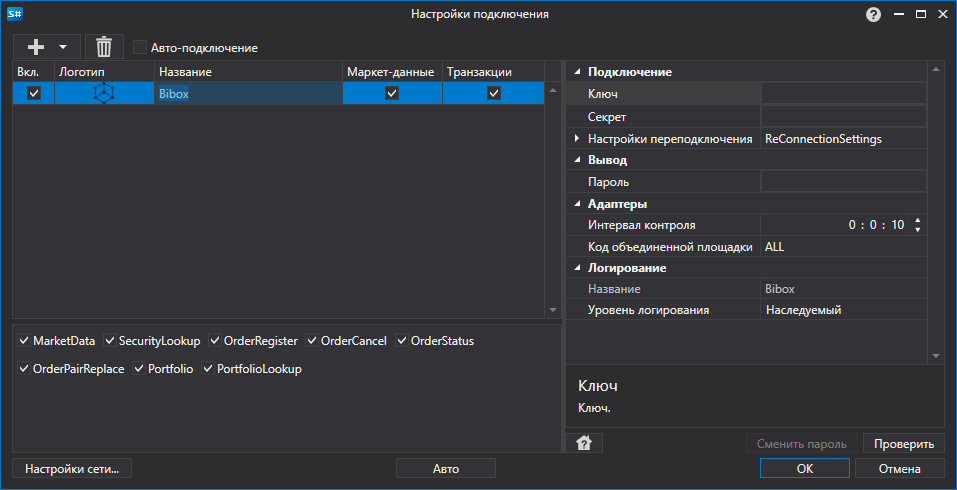Uncheck the OrderStatus message type
This screenshot has width=957, height=490.
coord(402,341)
